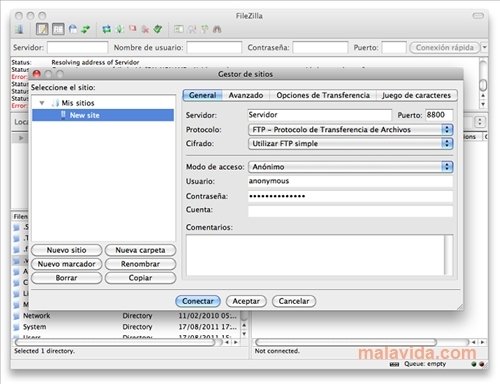This screenshot has width=500, height=384.
Task: Click the process queue icon
Action: point(119,29)
